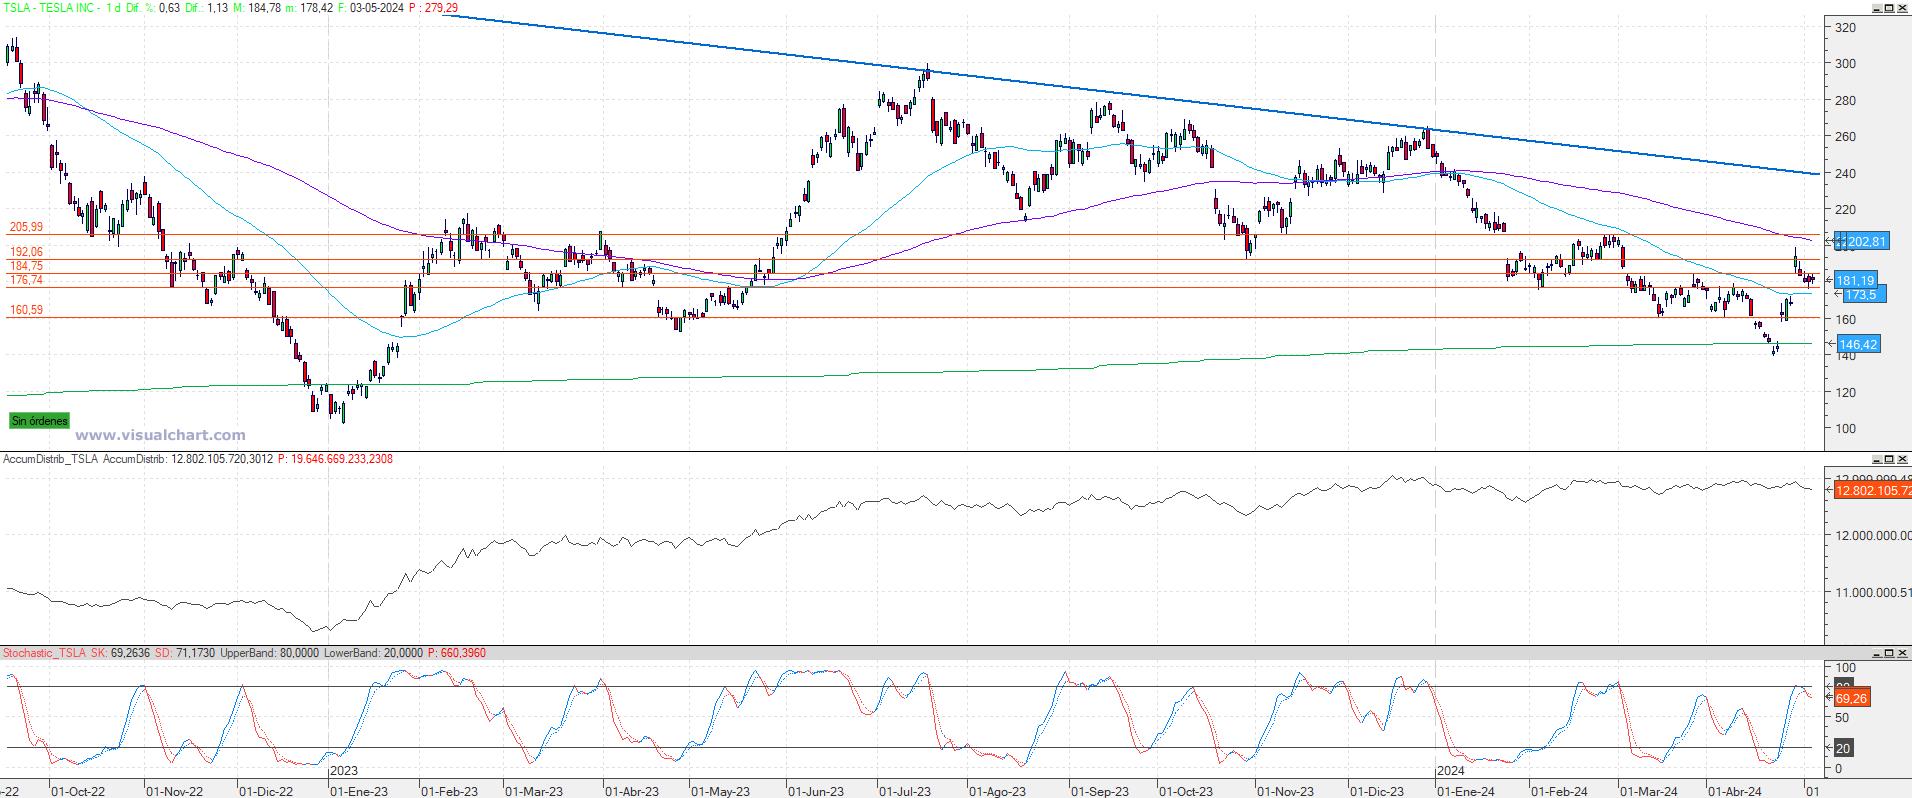
Task: Select the stochastic 'SD: 71,1730' reading
Action: 186,653
